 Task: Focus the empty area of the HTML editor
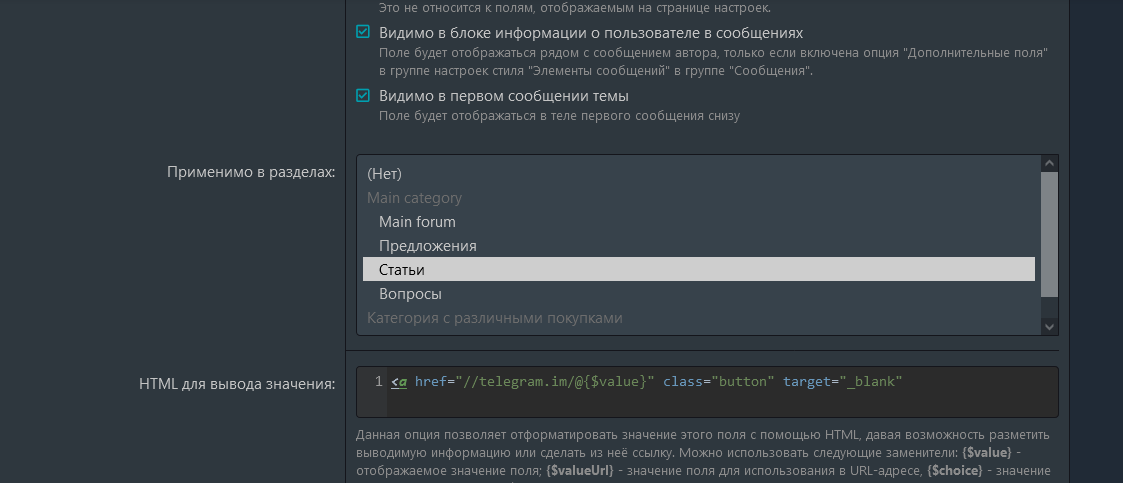pyautogui.click(x=720, y=405)
